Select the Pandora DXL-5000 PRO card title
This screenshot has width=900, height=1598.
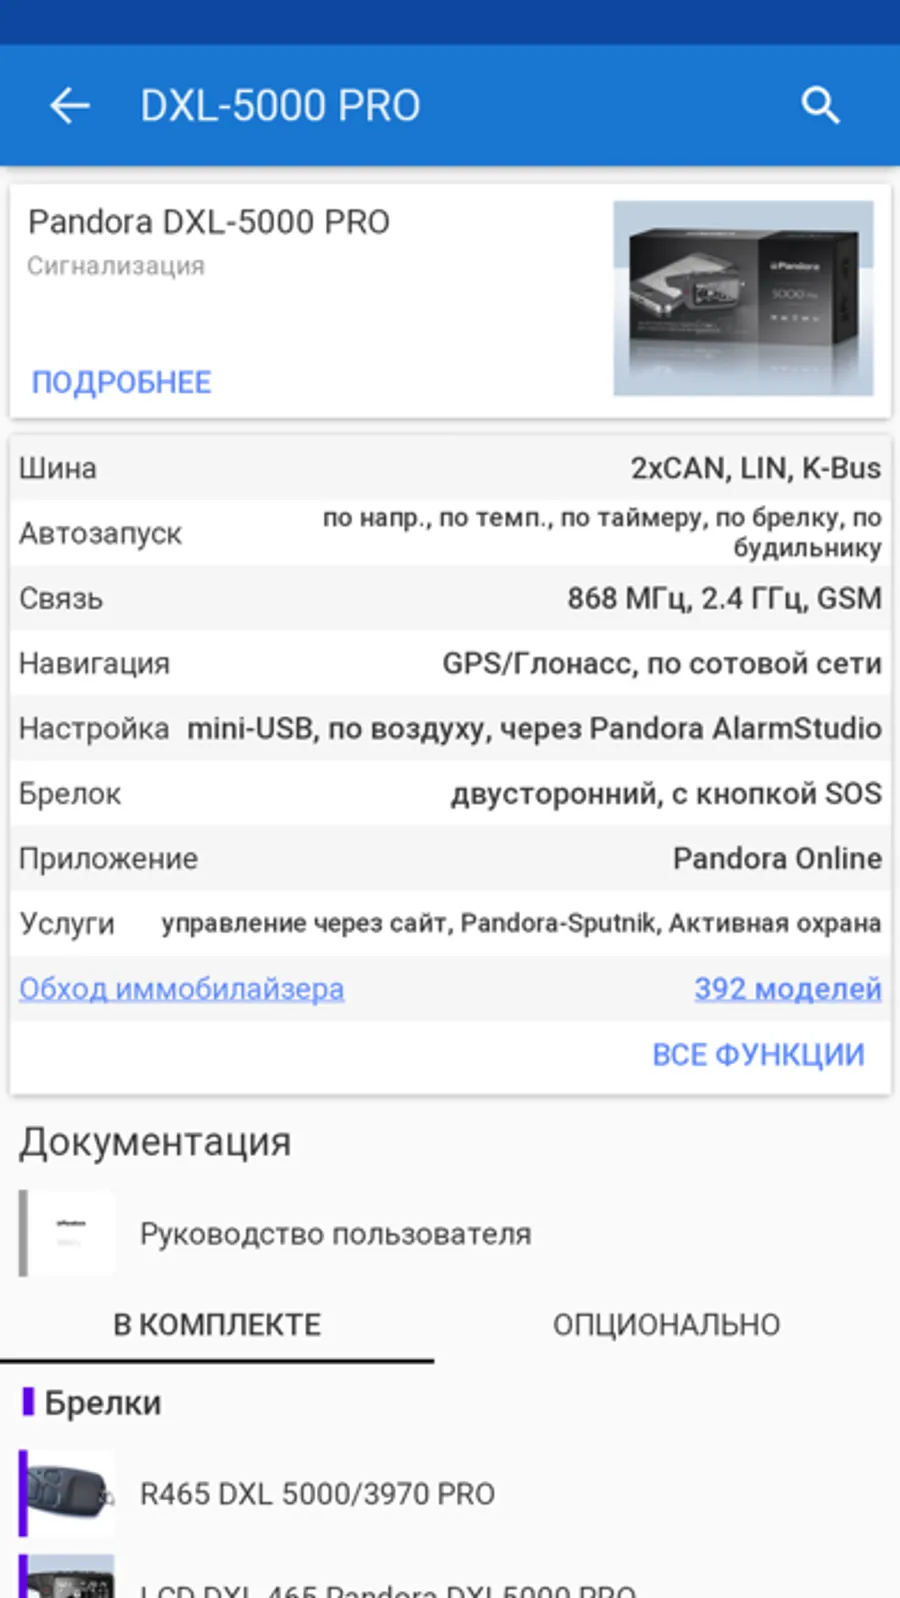pyautogui.click(x=208, y=221)
